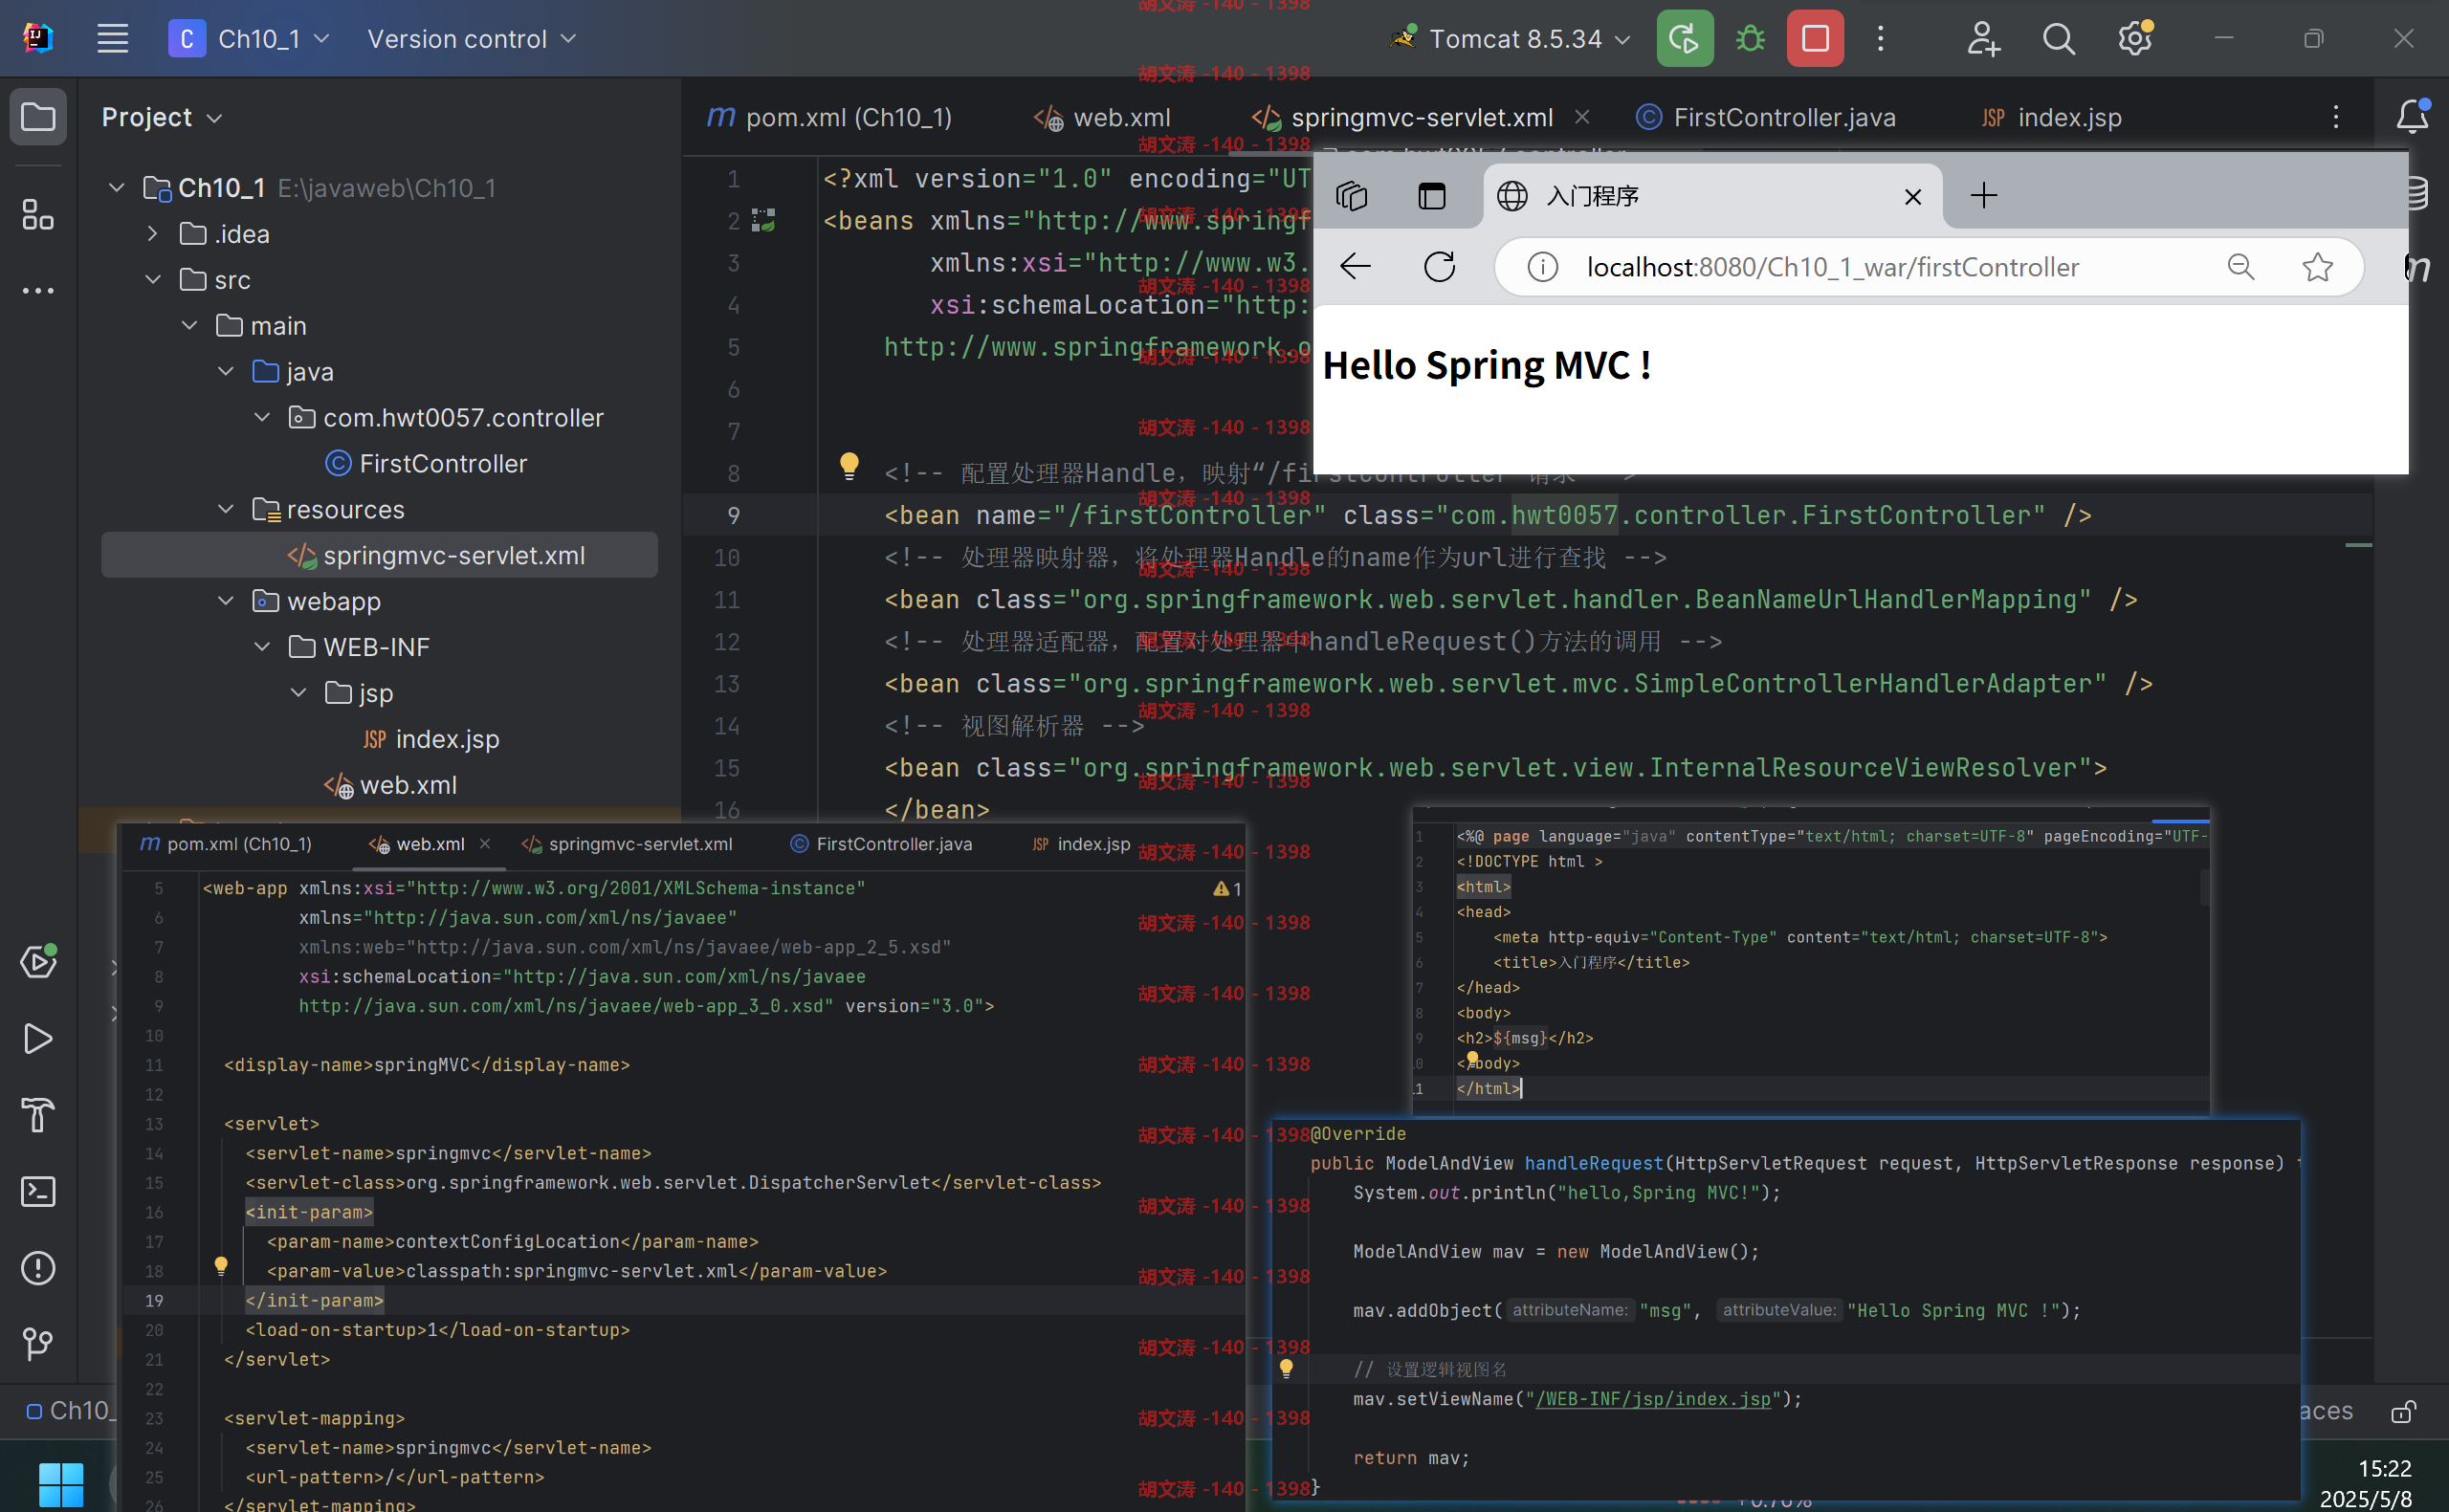Open the Windows Start button
This screenshot has width=2449, height=1512.
click(61, 1484)
